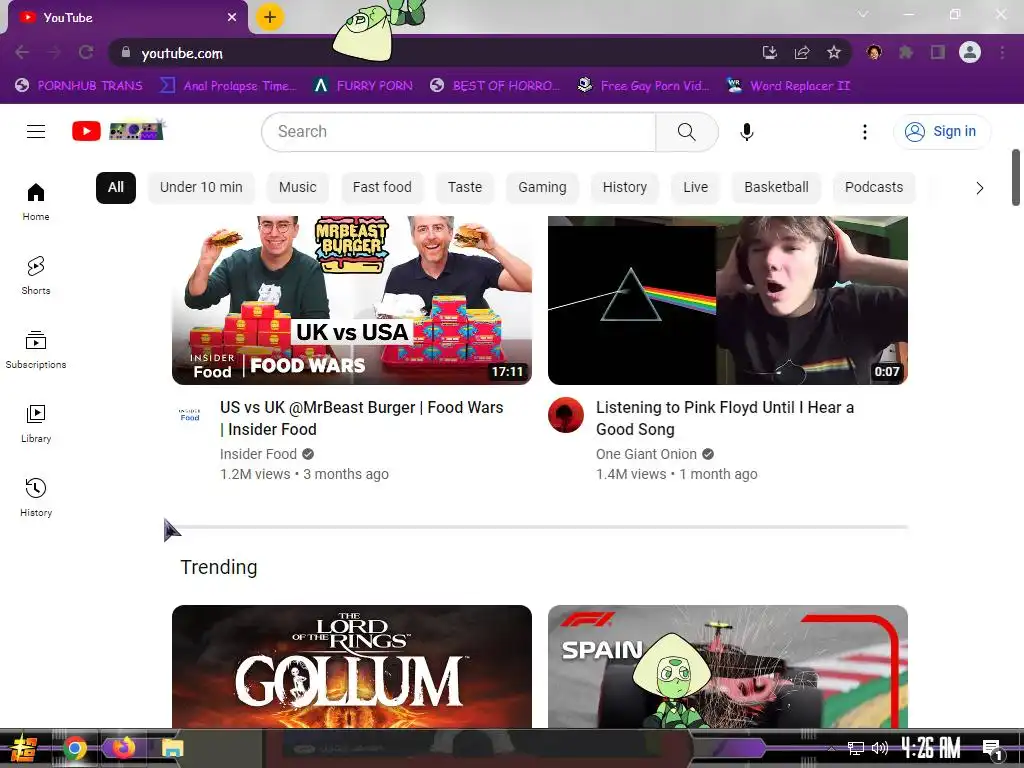Open YouTube settings three-dot menu

click(x=865, y=132)
